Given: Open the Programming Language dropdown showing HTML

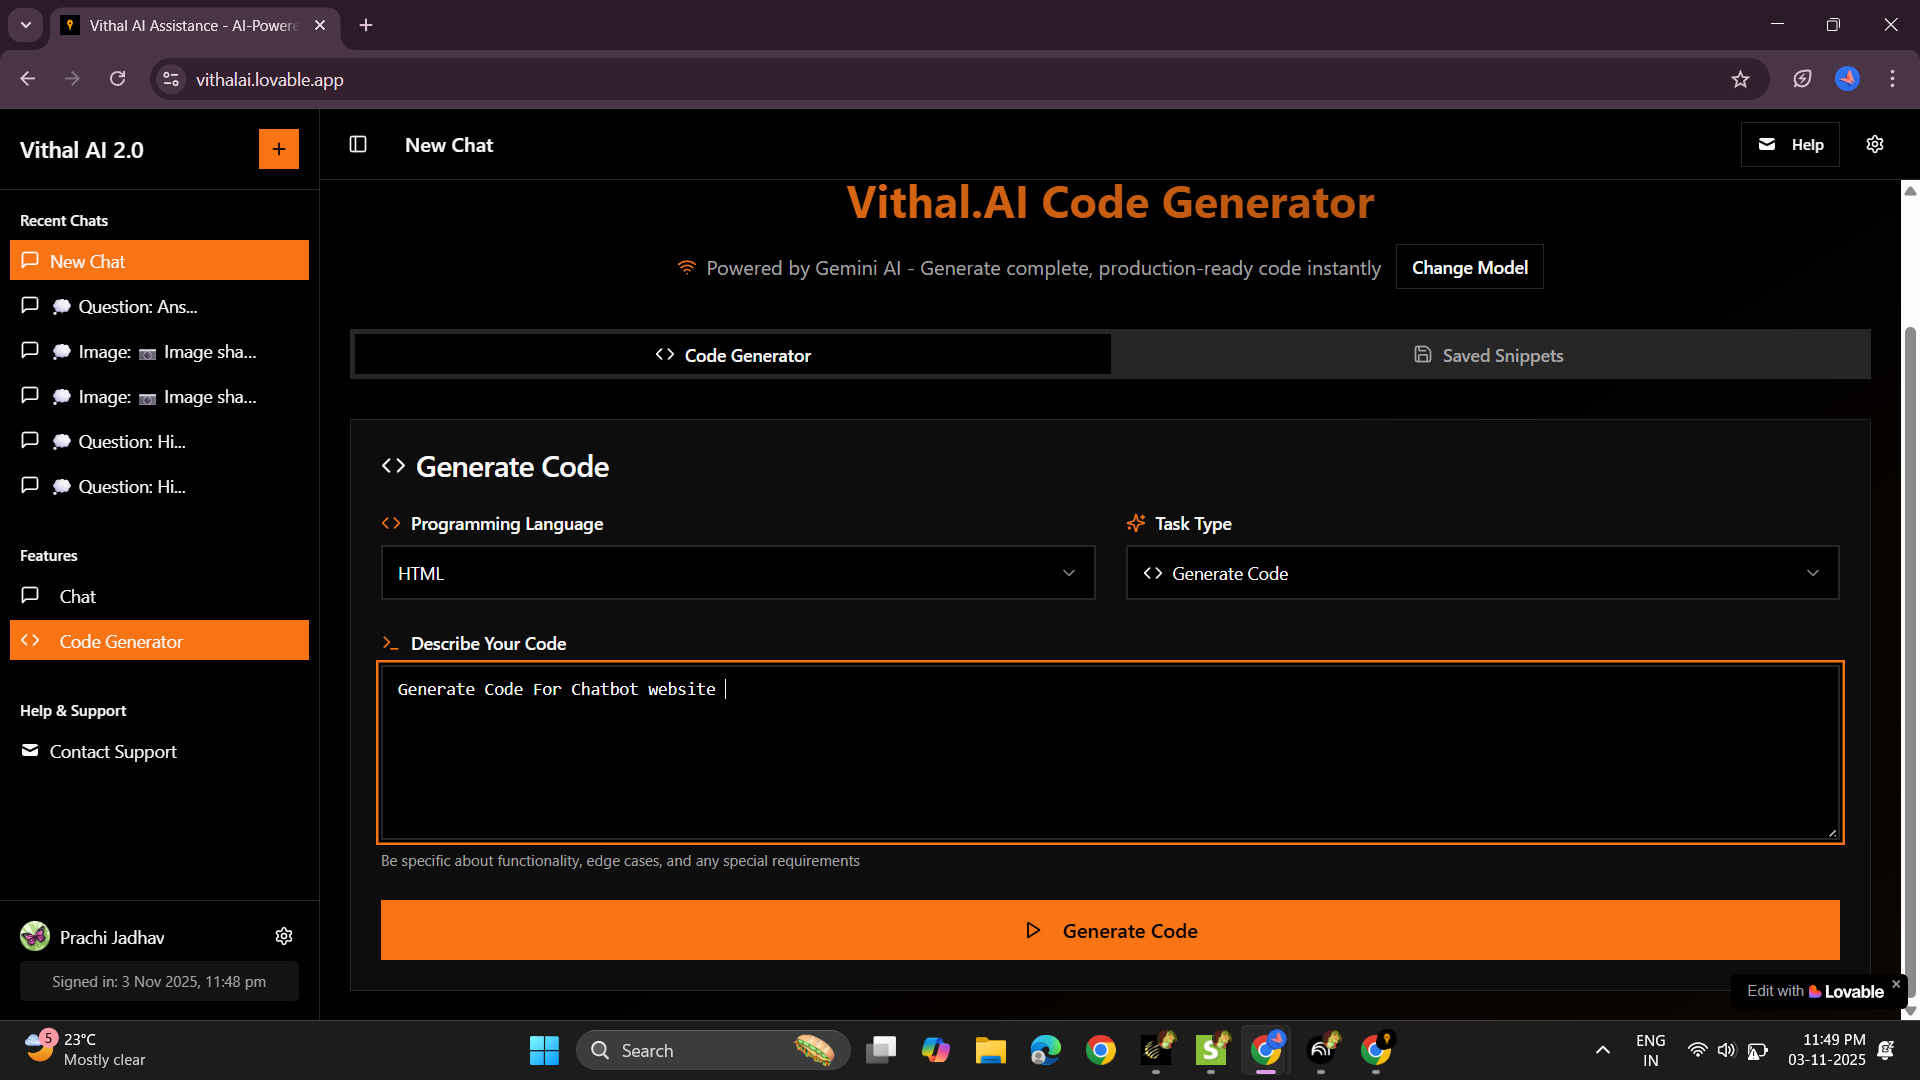Looking at the screenshot, I should 738,573.
